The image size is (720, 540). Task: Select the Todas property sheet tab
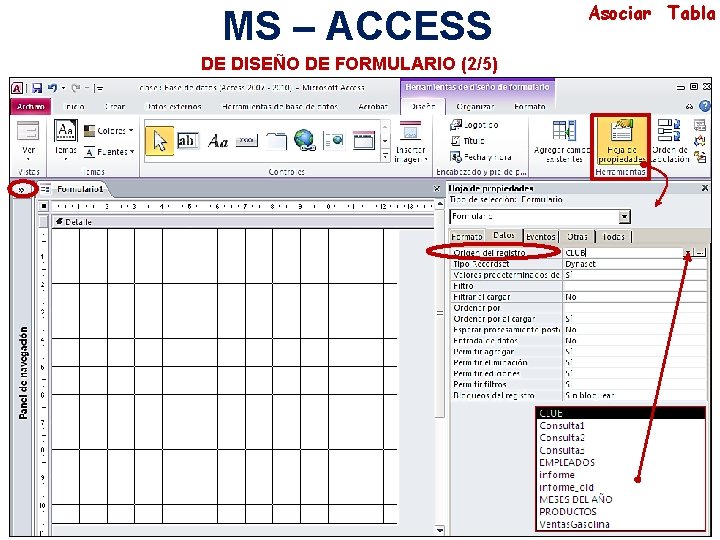tap(613, 236)
